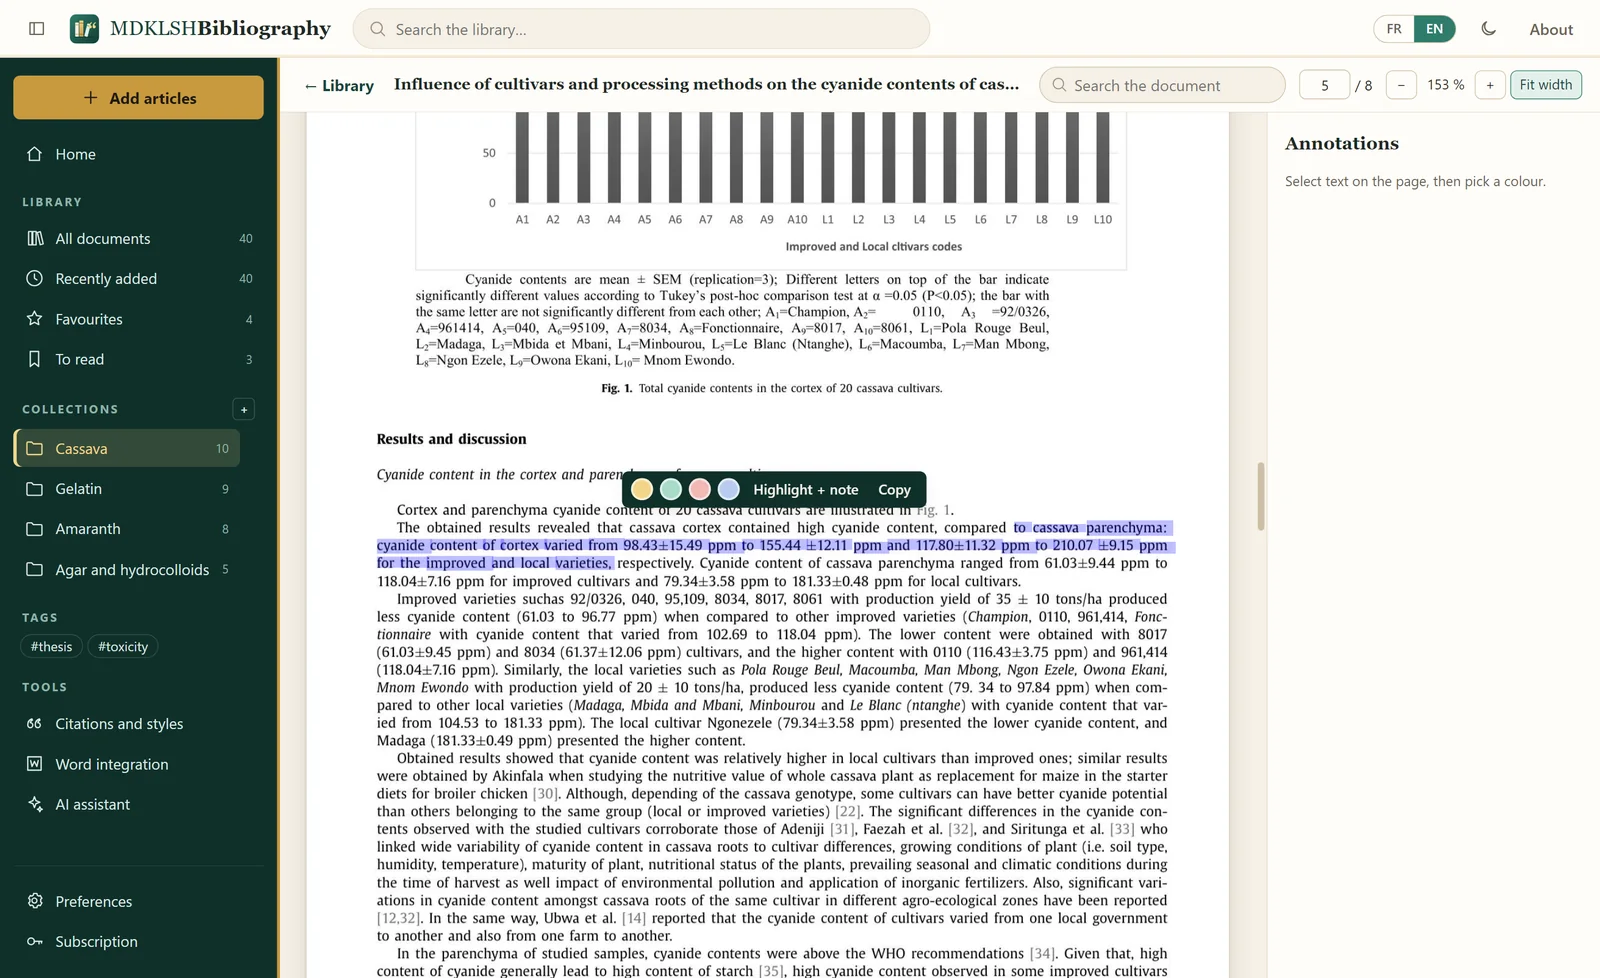Open the To read list
Screen dimensions: 1600x978
point(139,359)
